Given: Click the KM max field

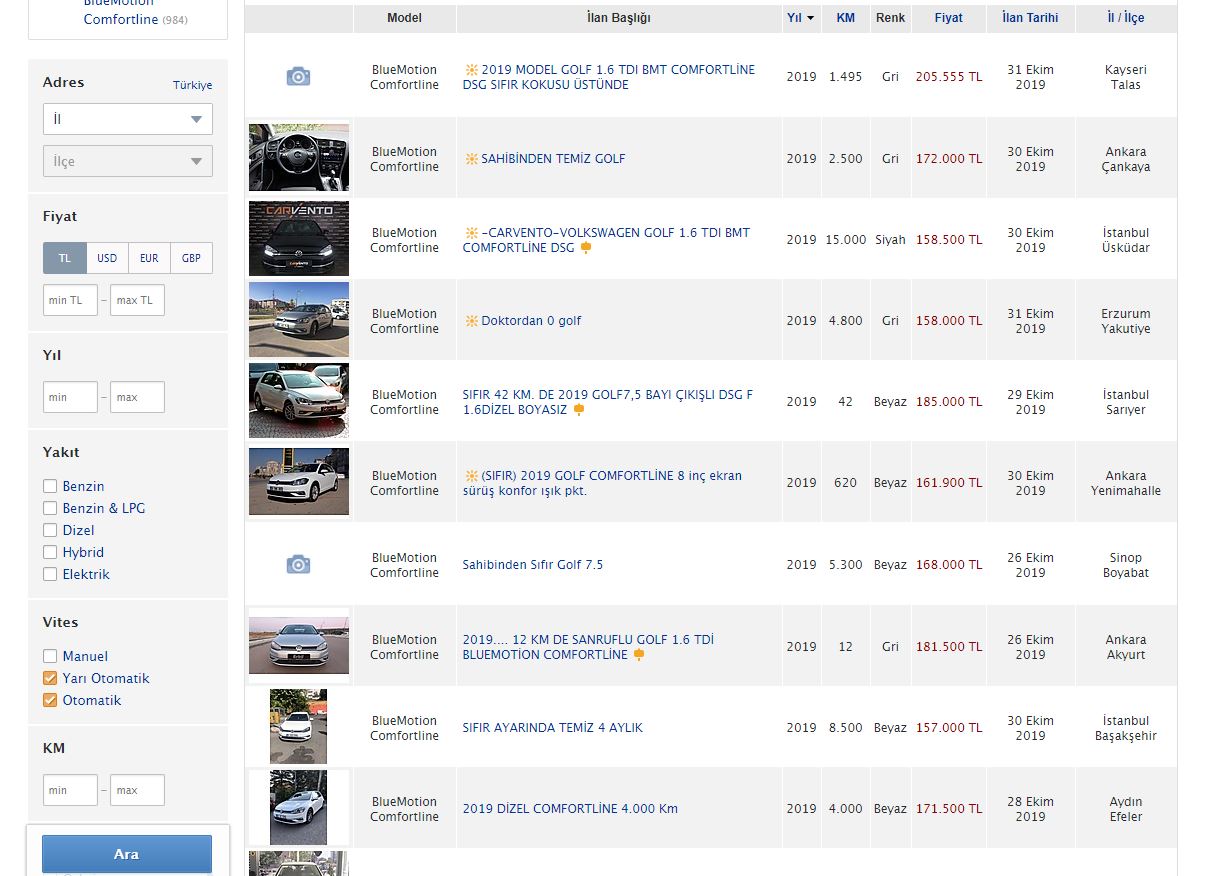Looking at the screenshot, I should 137,790.
